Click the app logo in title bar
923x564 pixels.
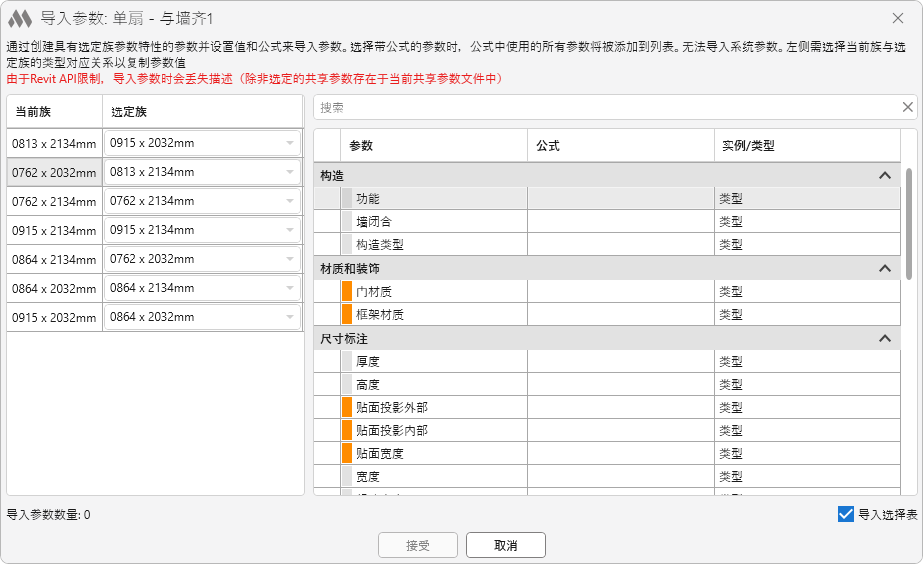coord(20,18)
